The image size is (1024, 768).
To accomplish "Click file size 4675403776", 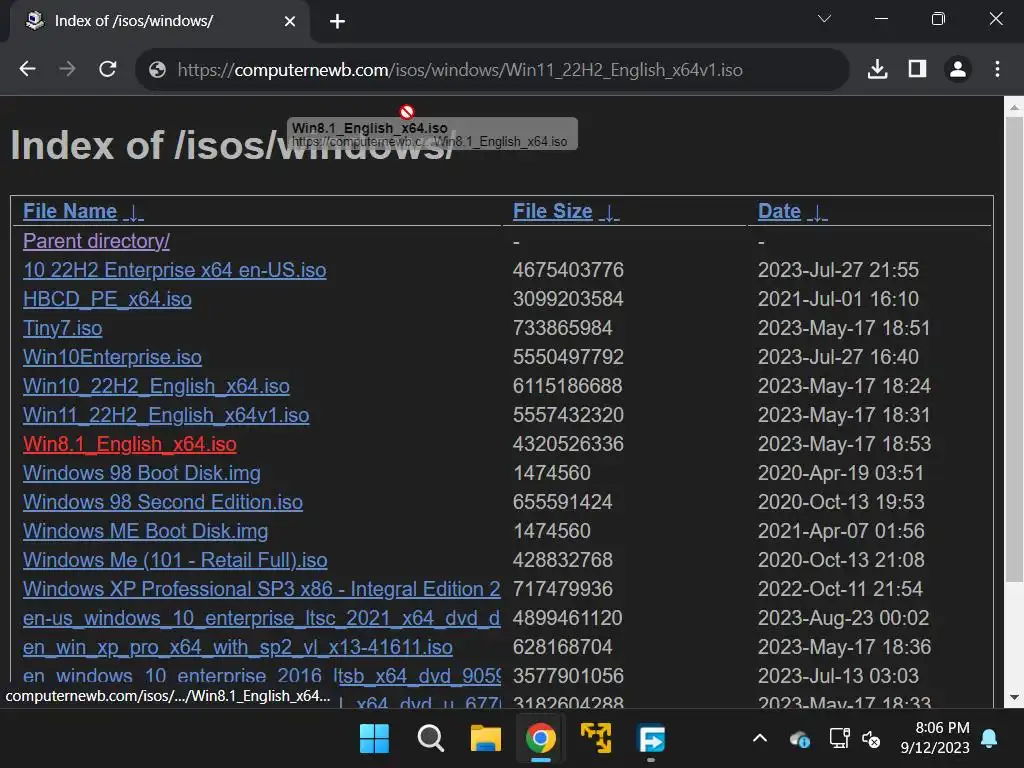I will tap(568, 270).
